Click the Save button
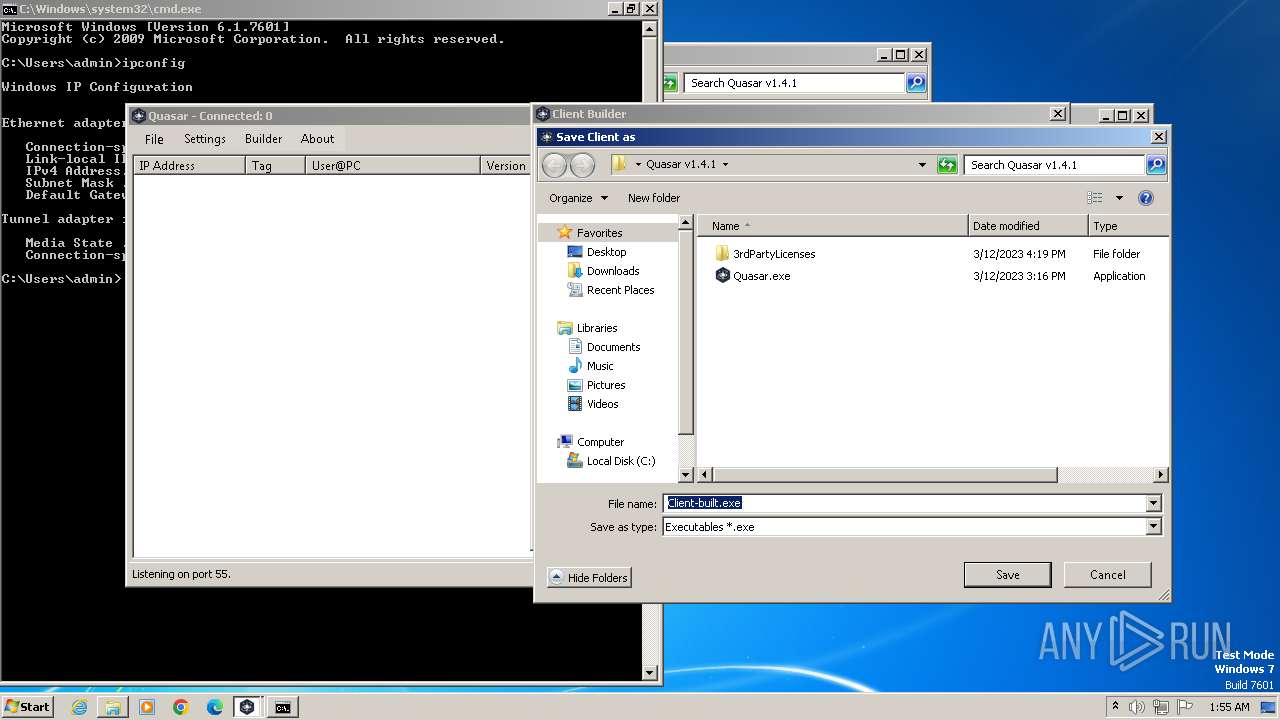This screenshot has width=1280, height=720. pyautogui.click(x=1007, y=575)
